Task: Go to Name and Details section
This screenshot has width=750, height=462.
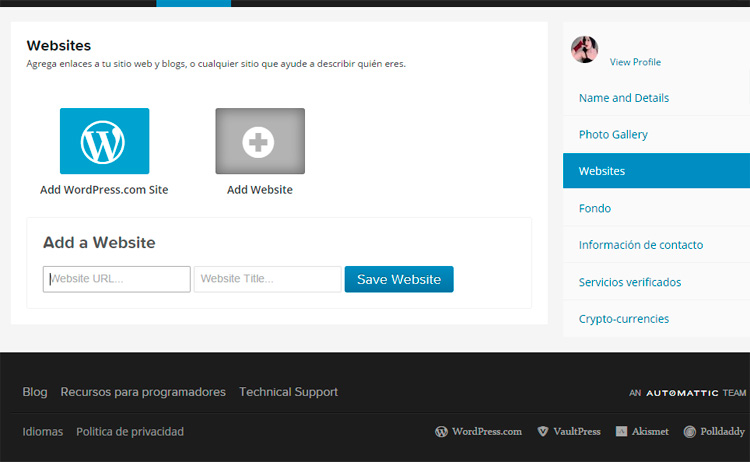Action: coord(624,98)
